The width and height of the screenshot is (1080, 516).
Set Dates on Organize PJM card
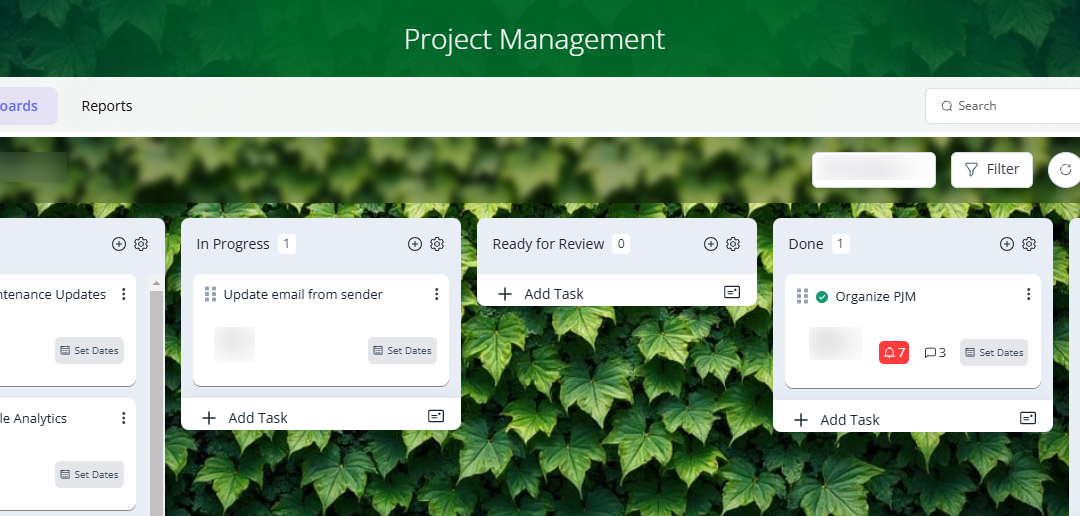coord(994,353)
